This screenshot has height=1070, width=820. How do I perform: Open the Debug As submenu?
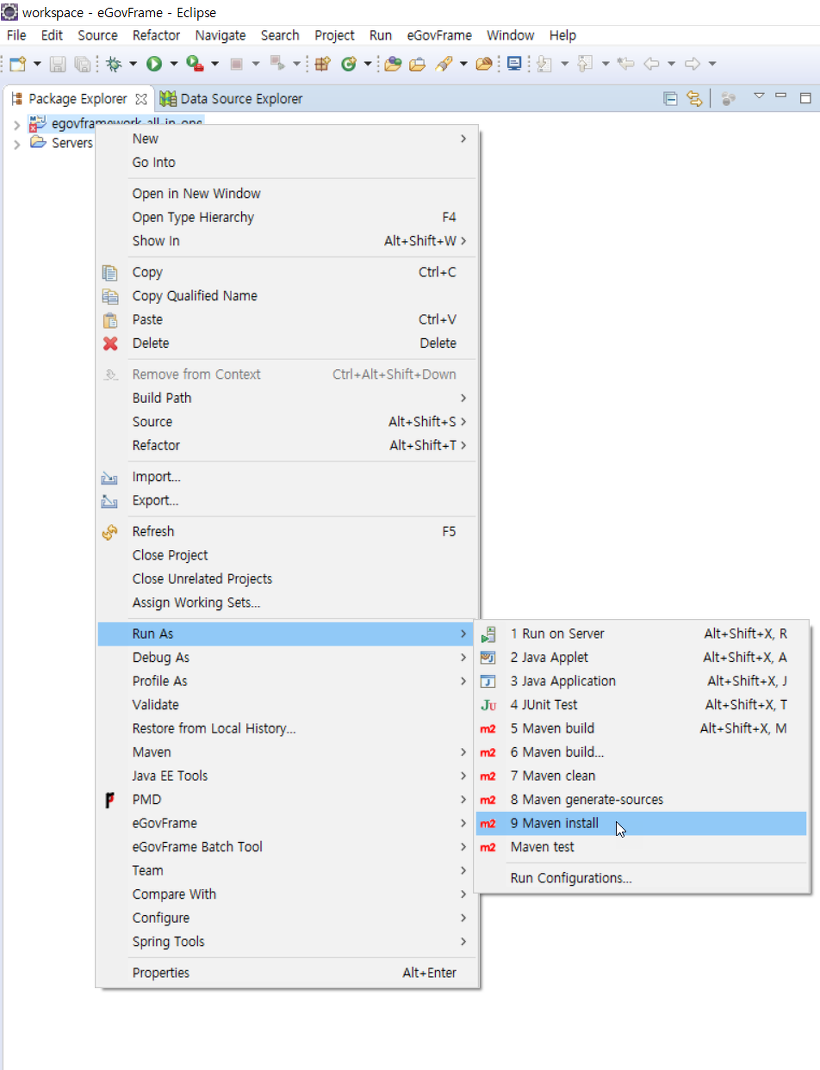(288, 658)
